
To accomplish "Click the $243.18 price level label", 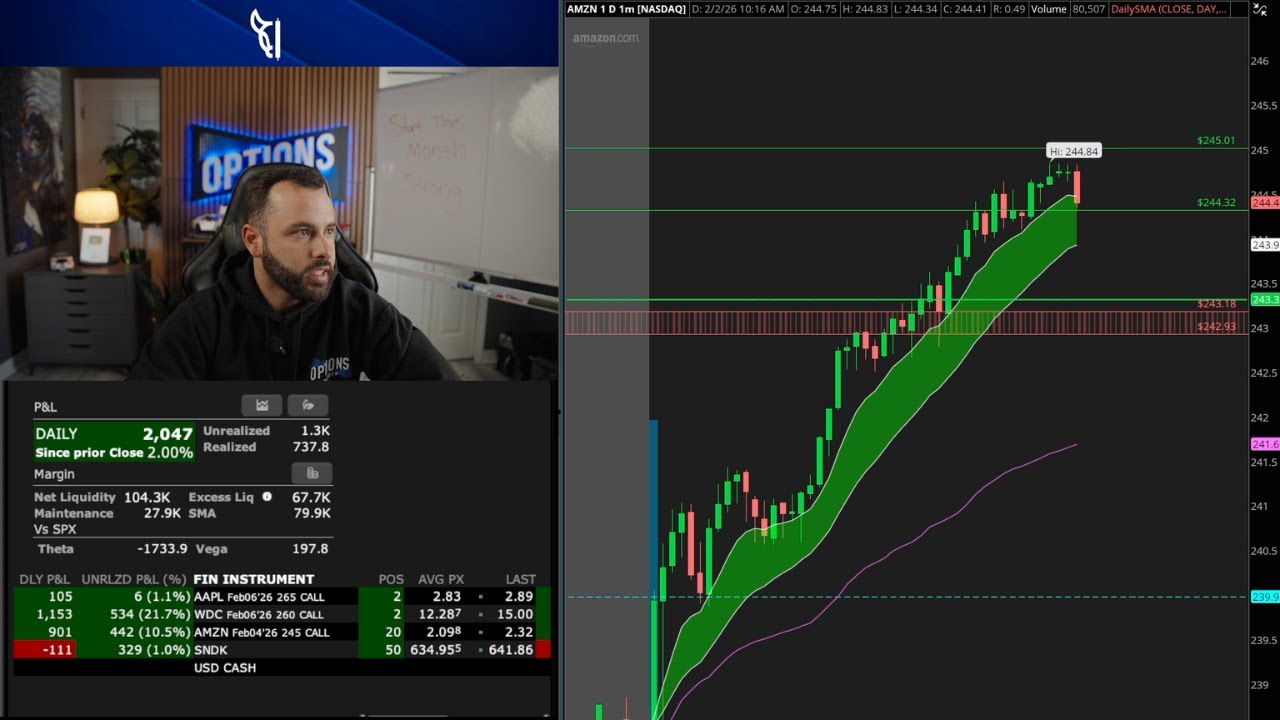I will [1216, 304].
